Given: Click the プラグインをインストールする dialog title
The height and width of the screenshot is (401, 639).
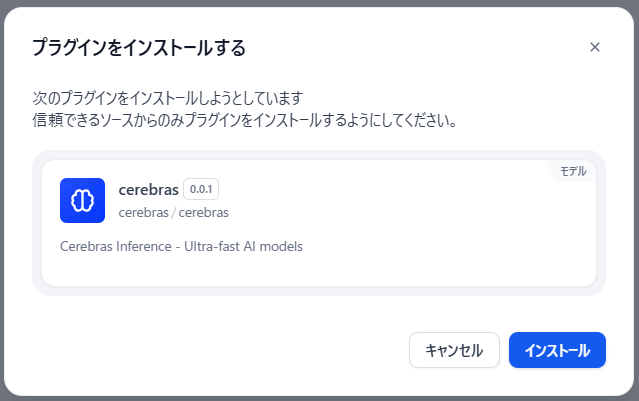Looking at the screenshot, I should [x=139, y=47].
